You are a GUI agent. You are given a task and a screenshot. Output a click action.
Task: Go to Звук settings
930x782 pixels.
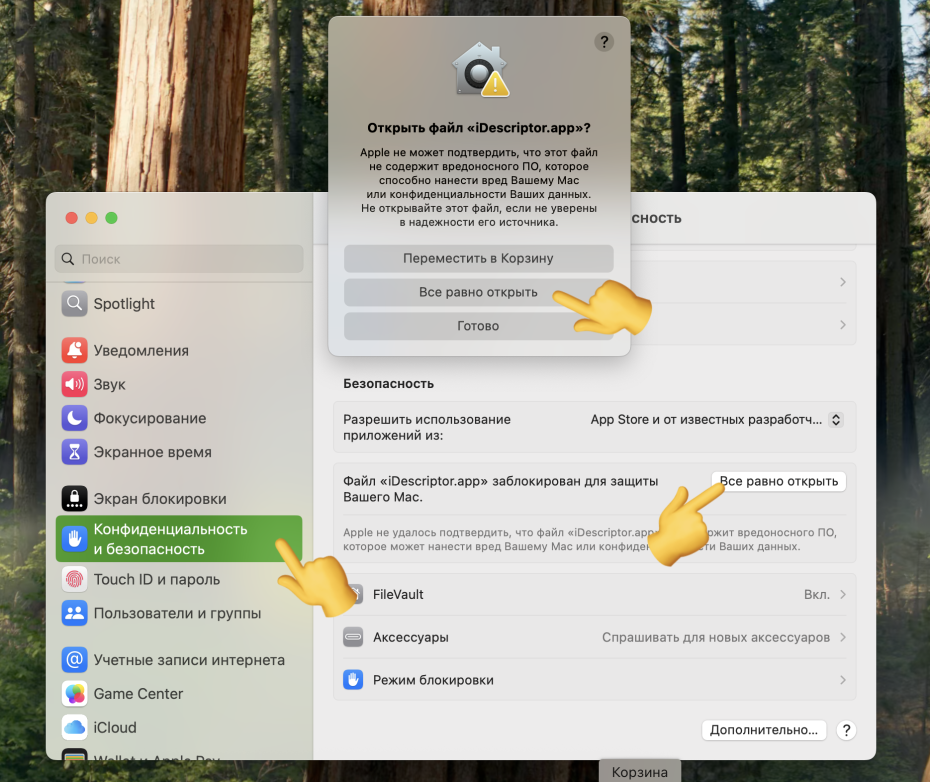click(x=179, y=384)
